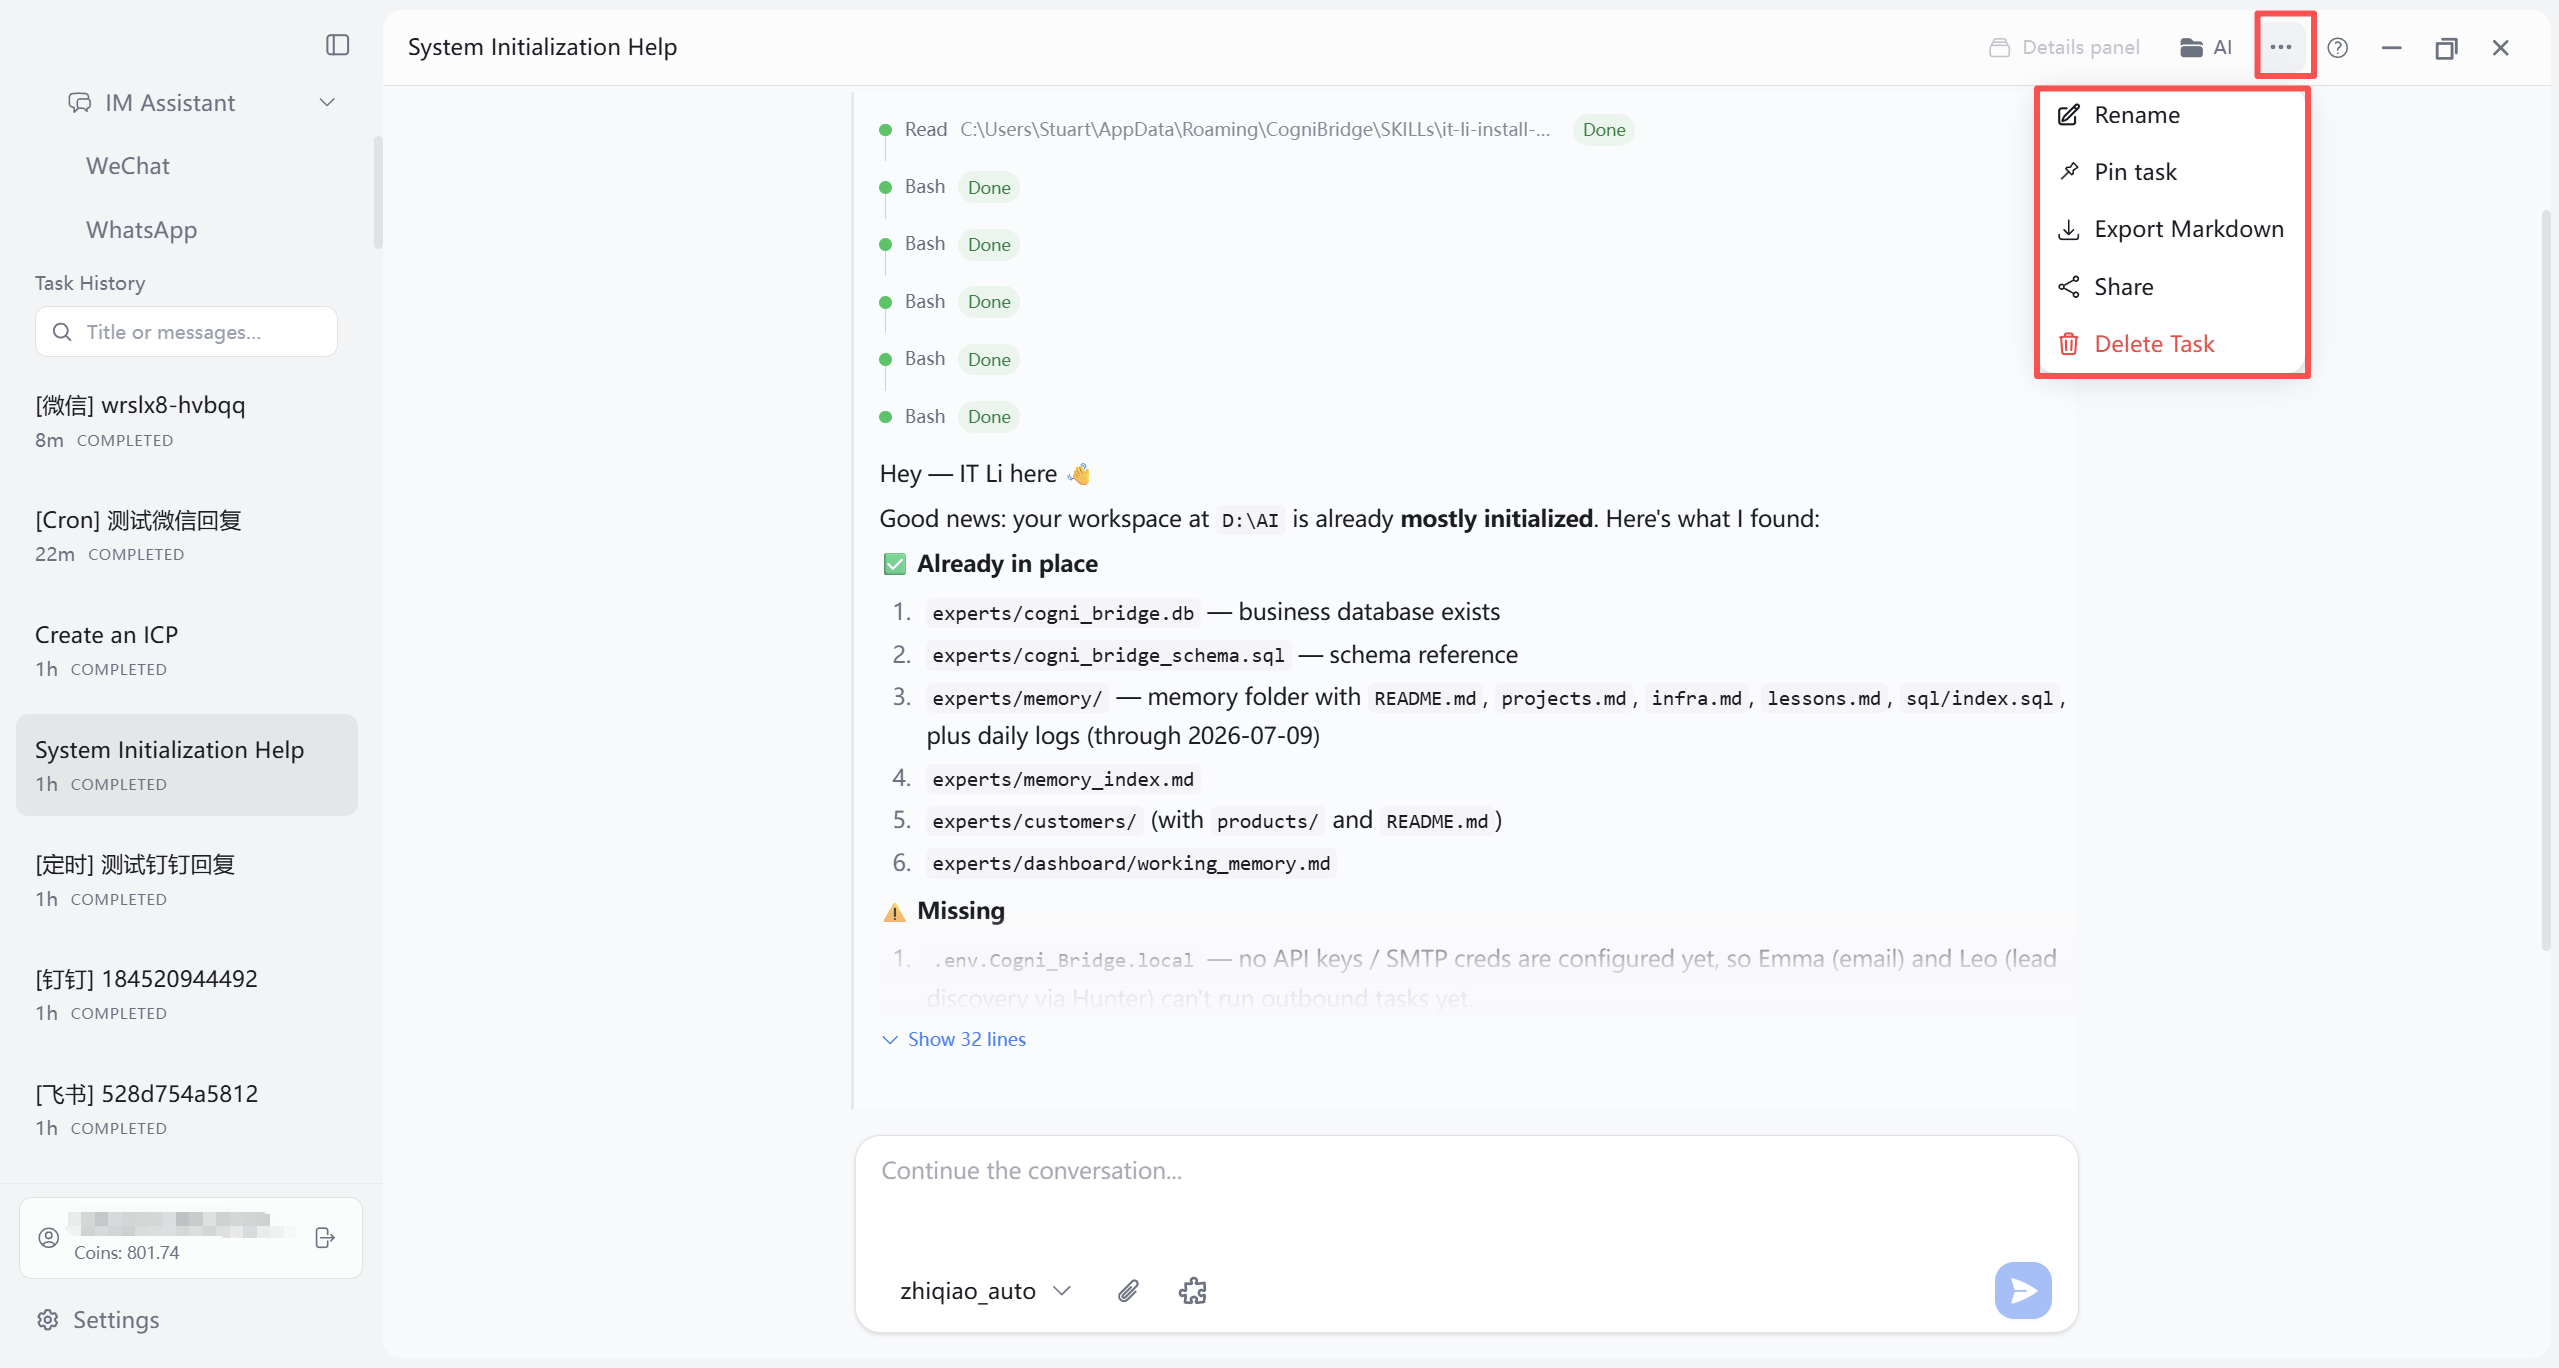
Task: Open task [飞书] 528d754a5812
Action: 187,1109
